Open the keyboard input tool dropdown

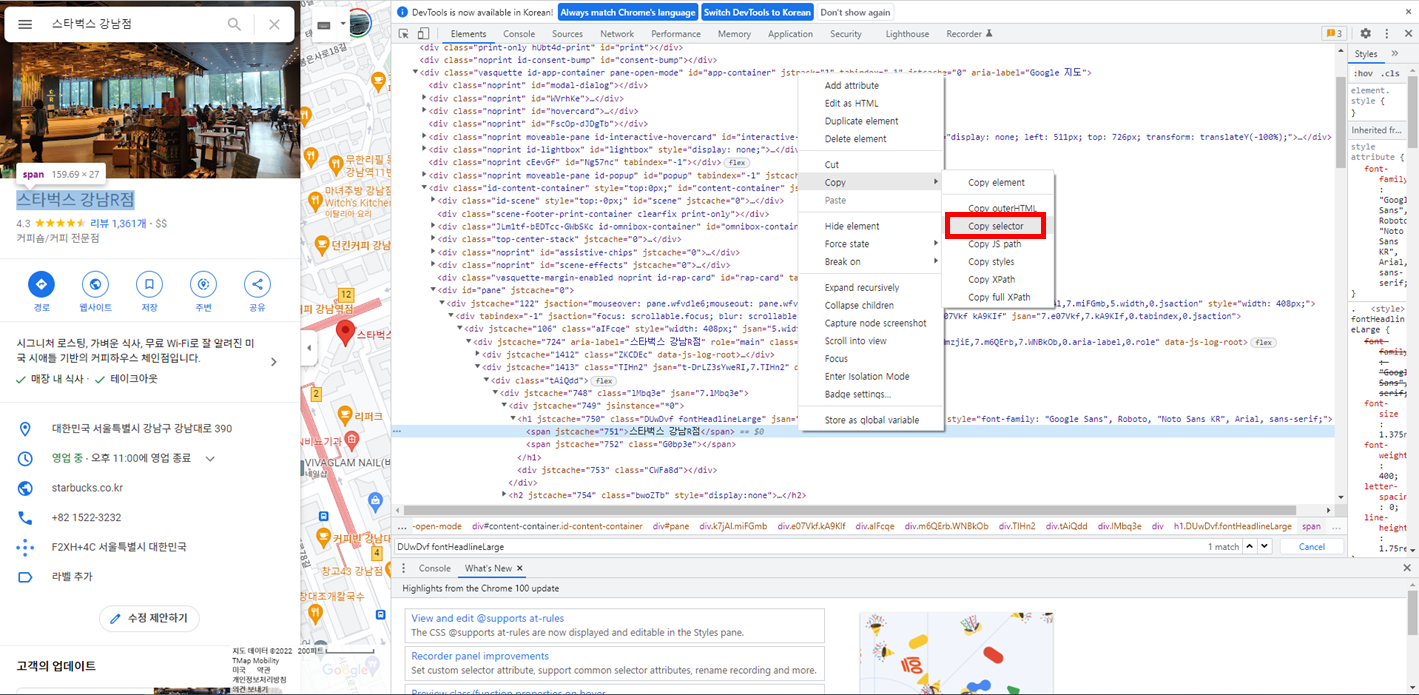tap(343, 24)
